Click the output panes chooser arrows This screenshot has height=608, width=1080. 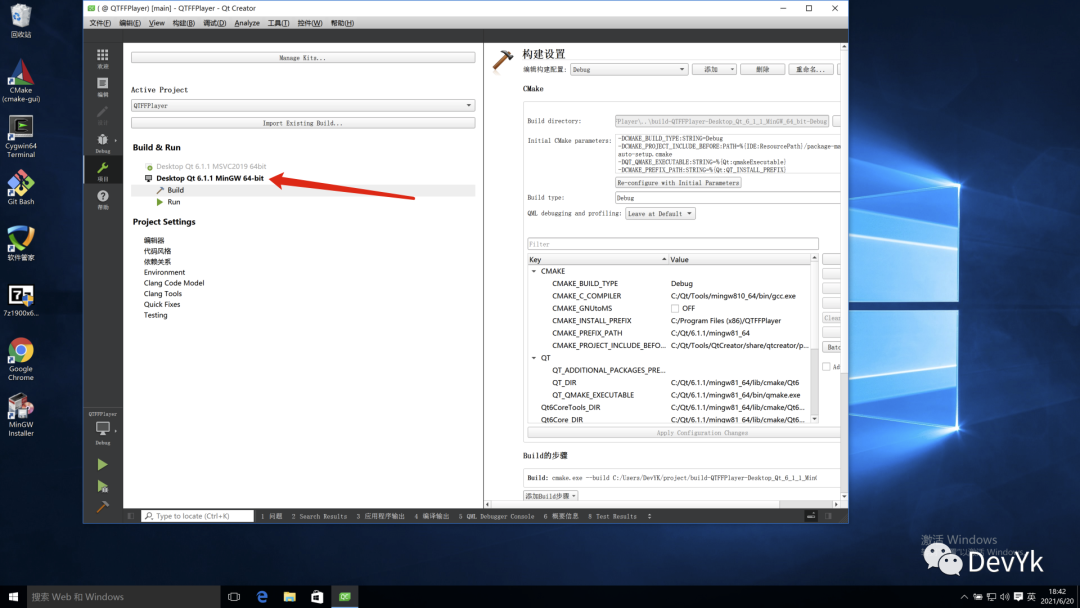650,516
